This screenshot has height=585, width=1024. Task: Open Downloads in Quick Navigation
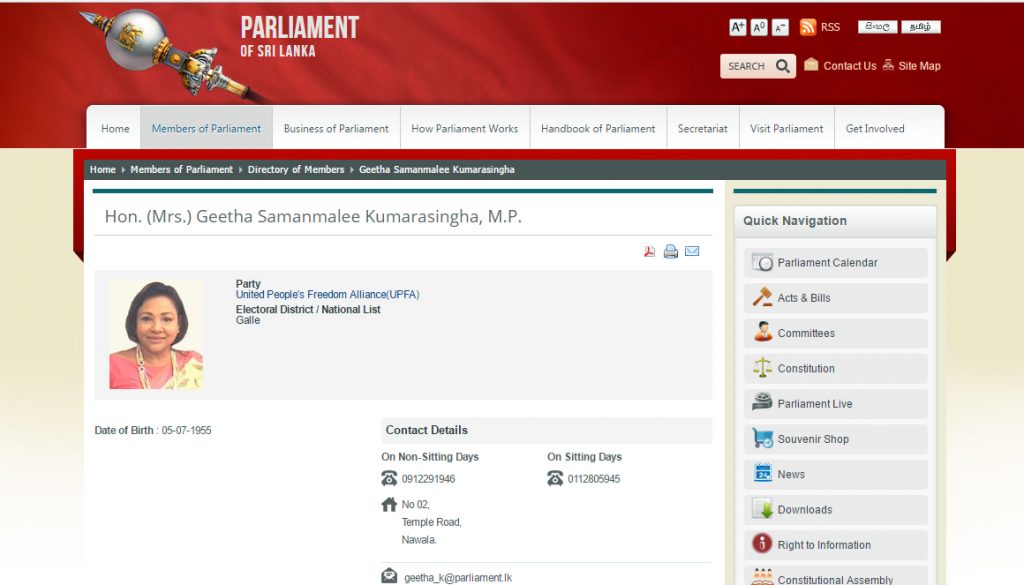point(836,509)
